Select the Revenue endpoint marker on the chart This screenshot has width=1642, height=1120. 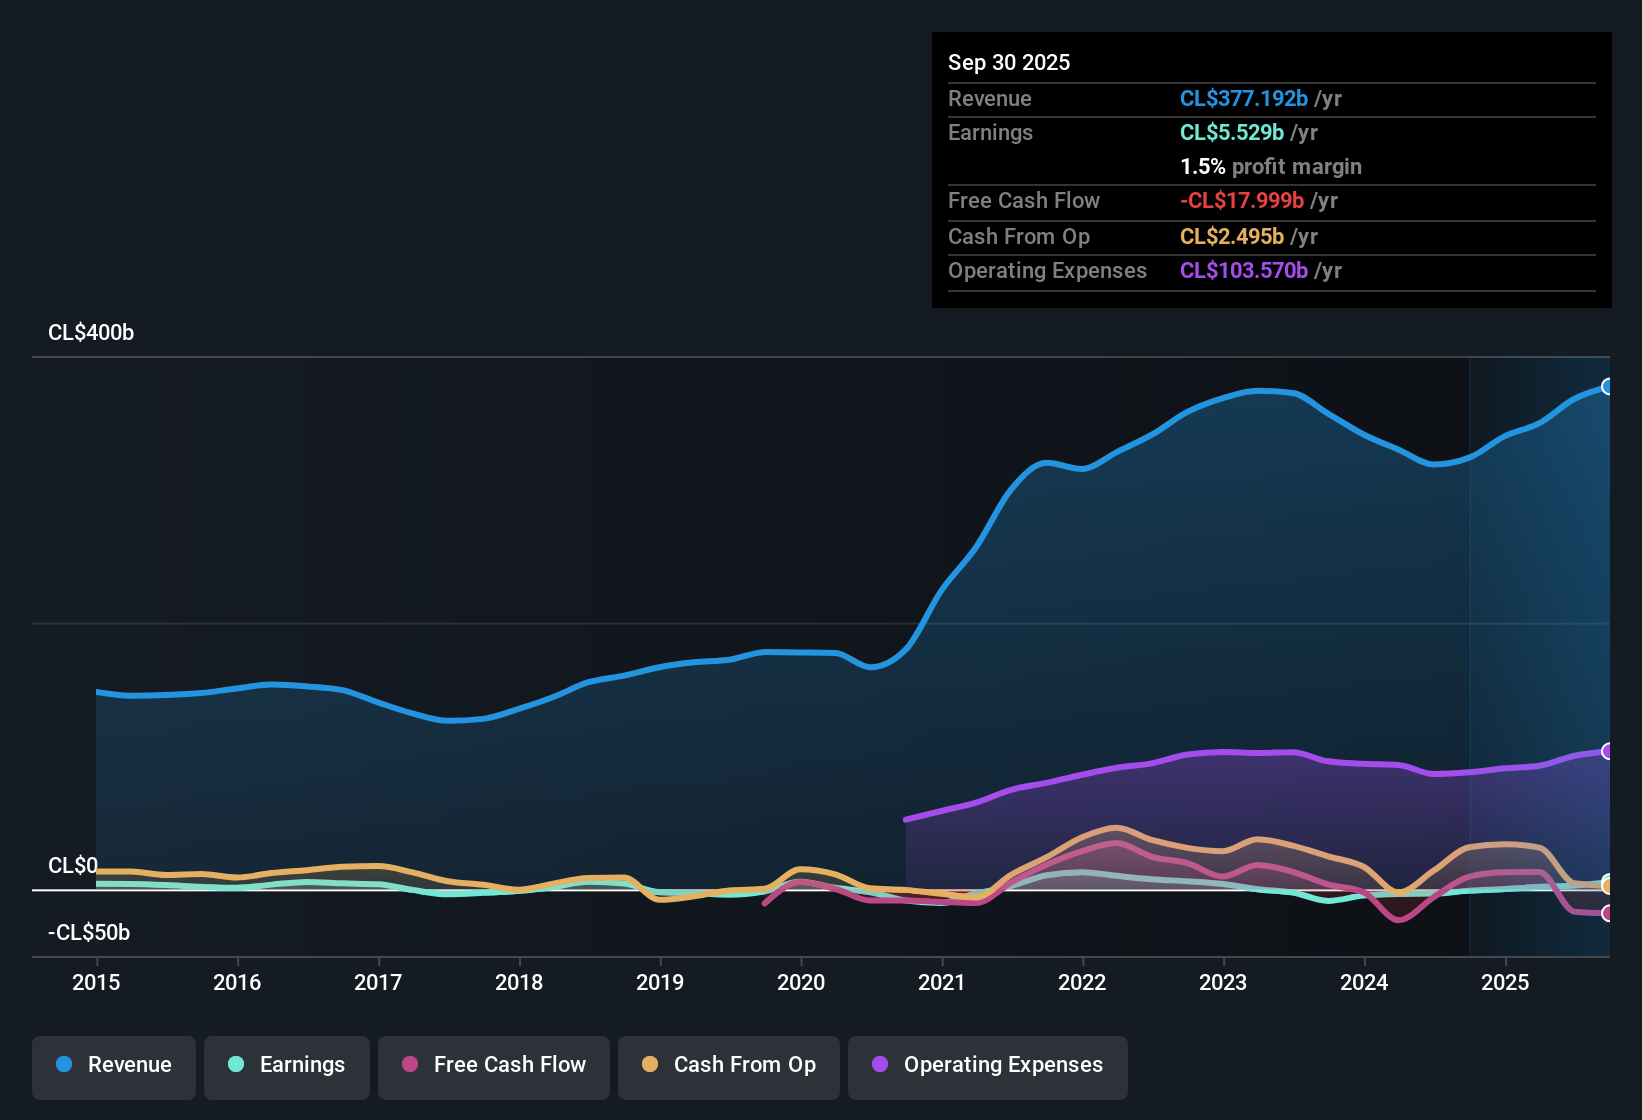(1608, 385)
